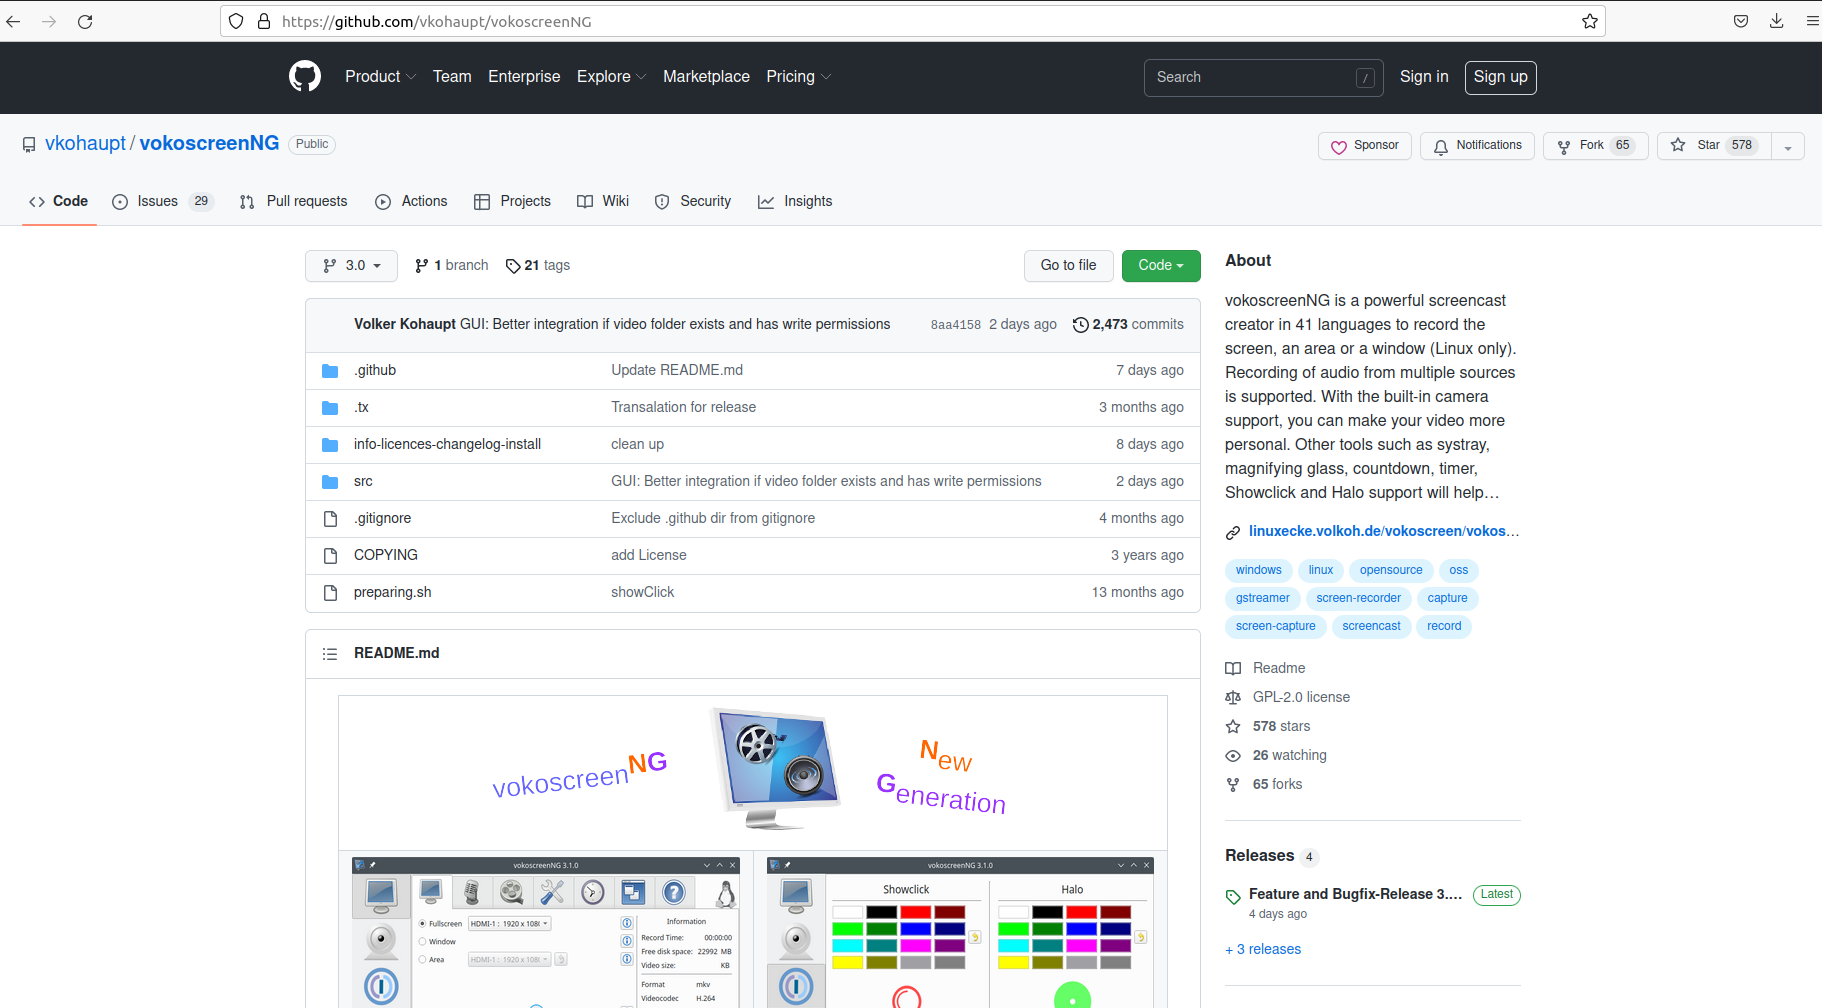Screen dimensions: 1822x1008
Task: Star the repository with the Star button
Action: pos(1714,146)
